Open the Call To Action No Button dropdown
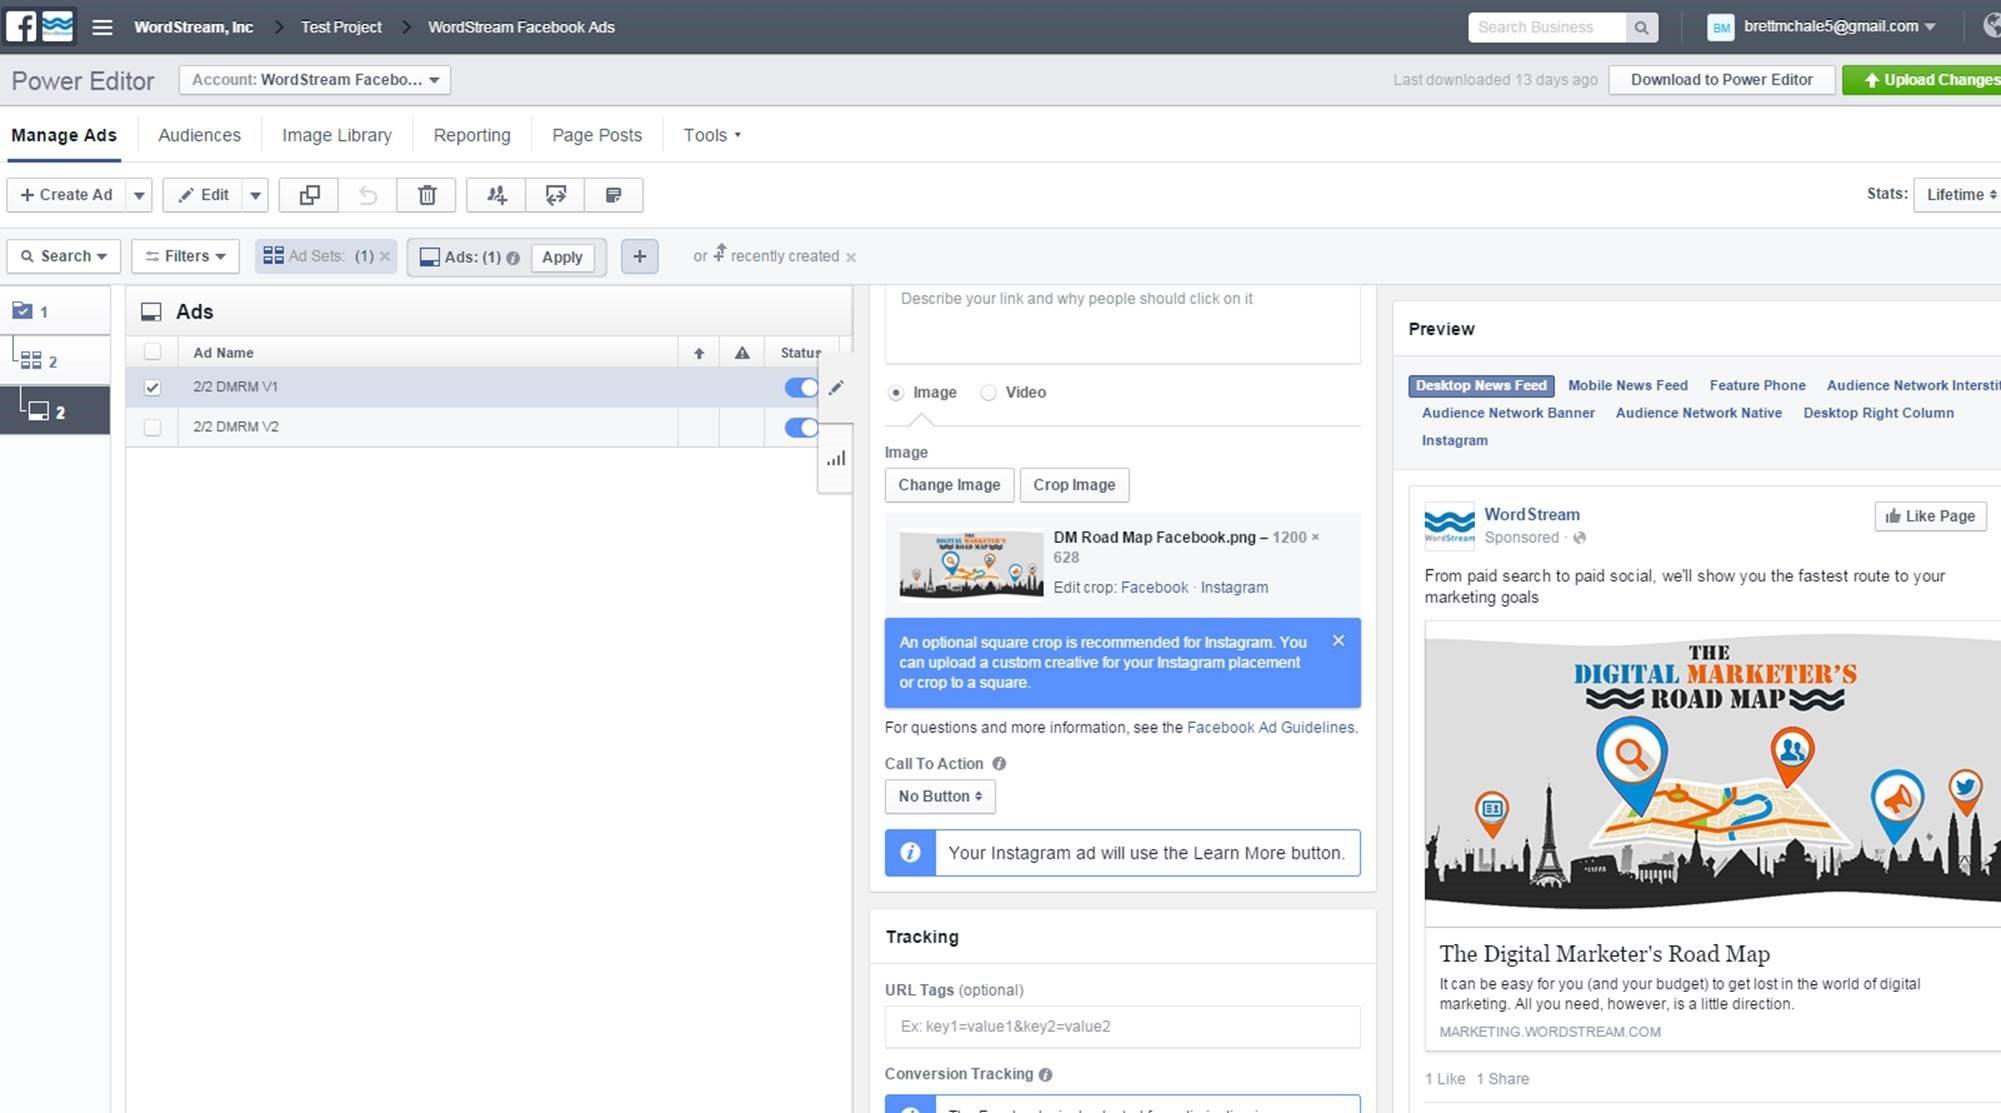 pos(939,796)
